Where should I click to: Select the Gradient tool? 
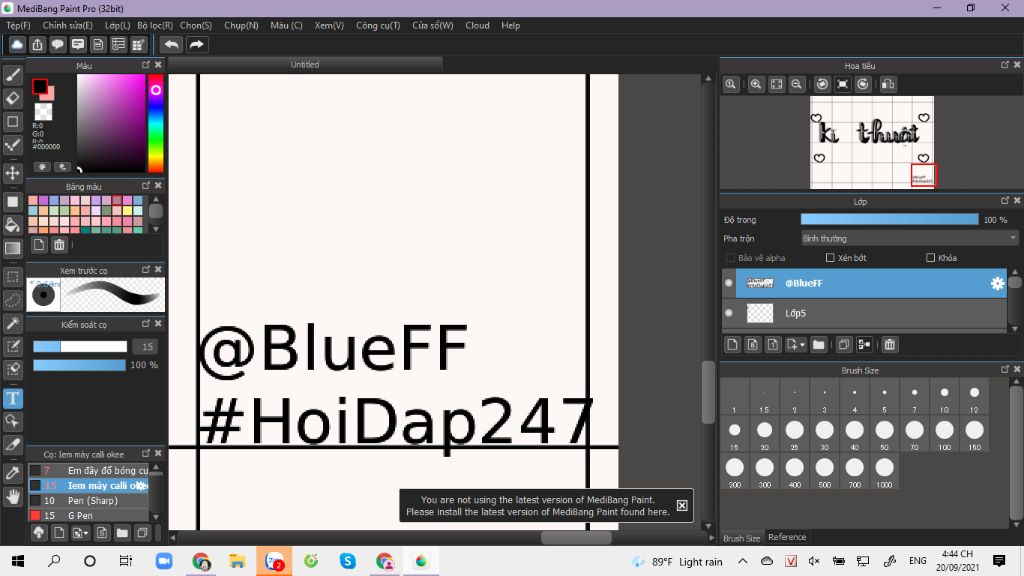[x=12, y=248]
